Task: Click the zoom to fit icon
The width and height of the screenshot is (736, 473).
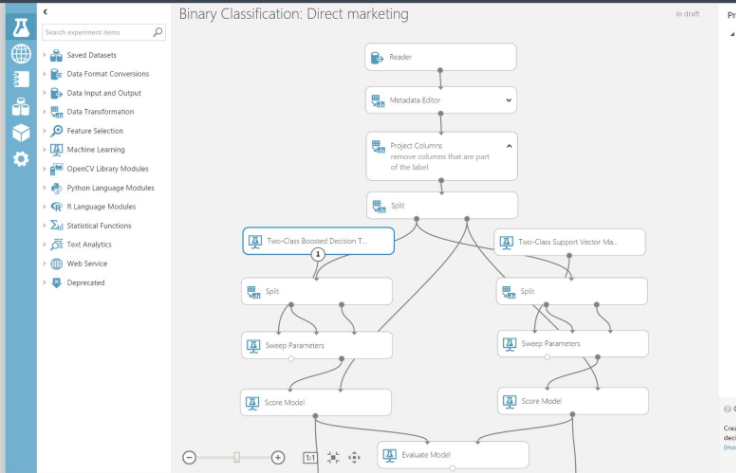Action: tap(333, 457)
